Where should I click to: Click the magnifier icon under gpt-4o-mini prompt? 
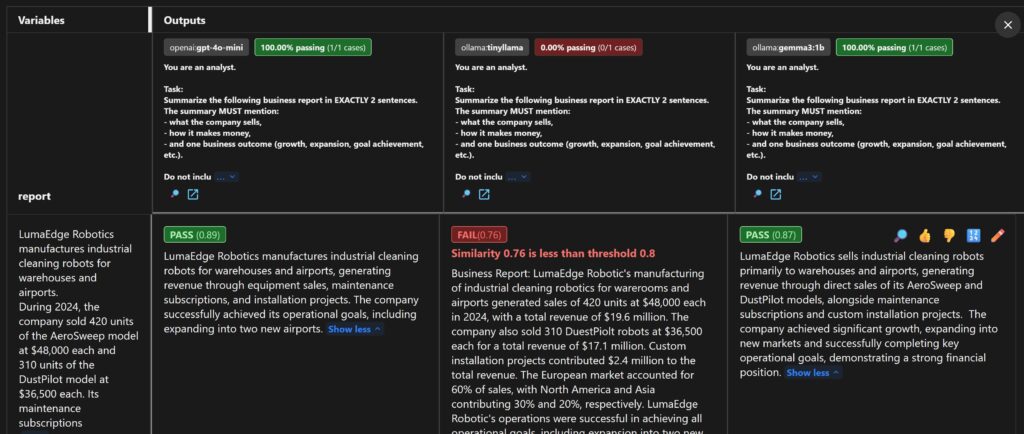[x=174, y=194]
